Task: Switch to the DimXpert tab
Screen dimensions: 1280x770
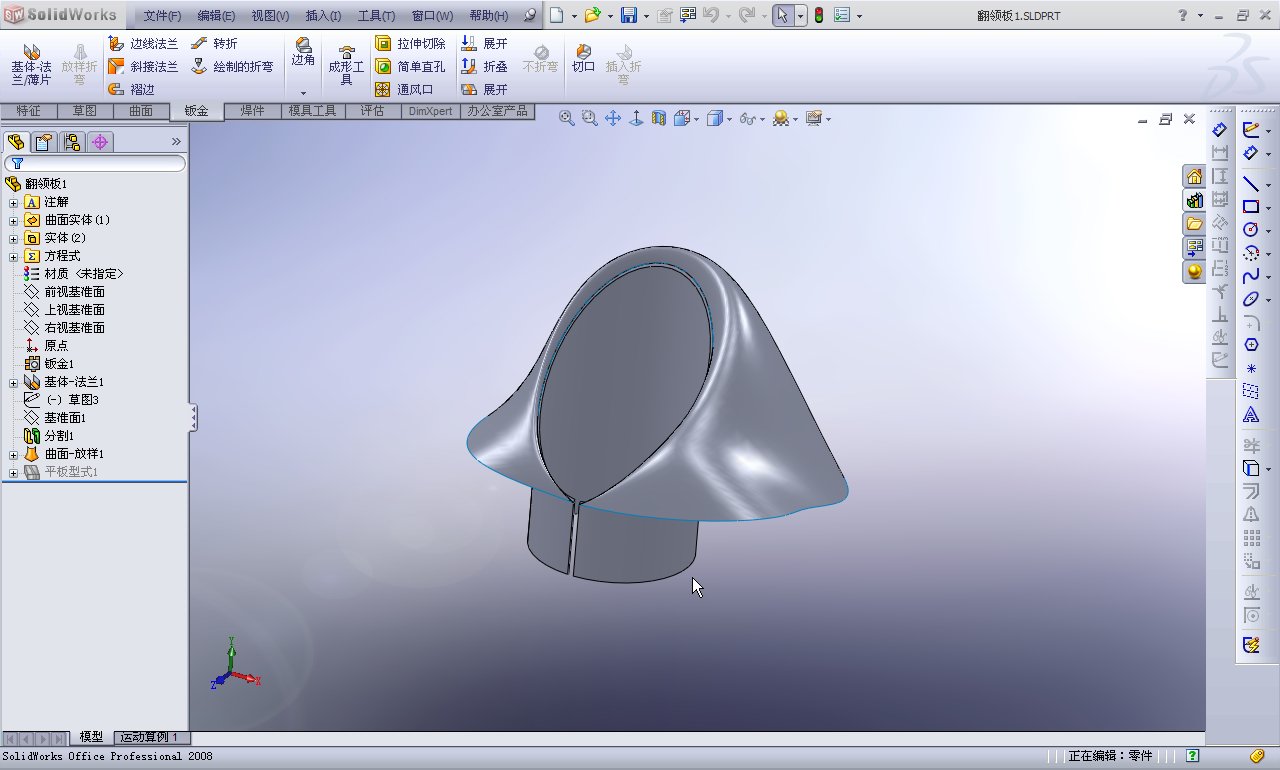Action: point(431,111)
